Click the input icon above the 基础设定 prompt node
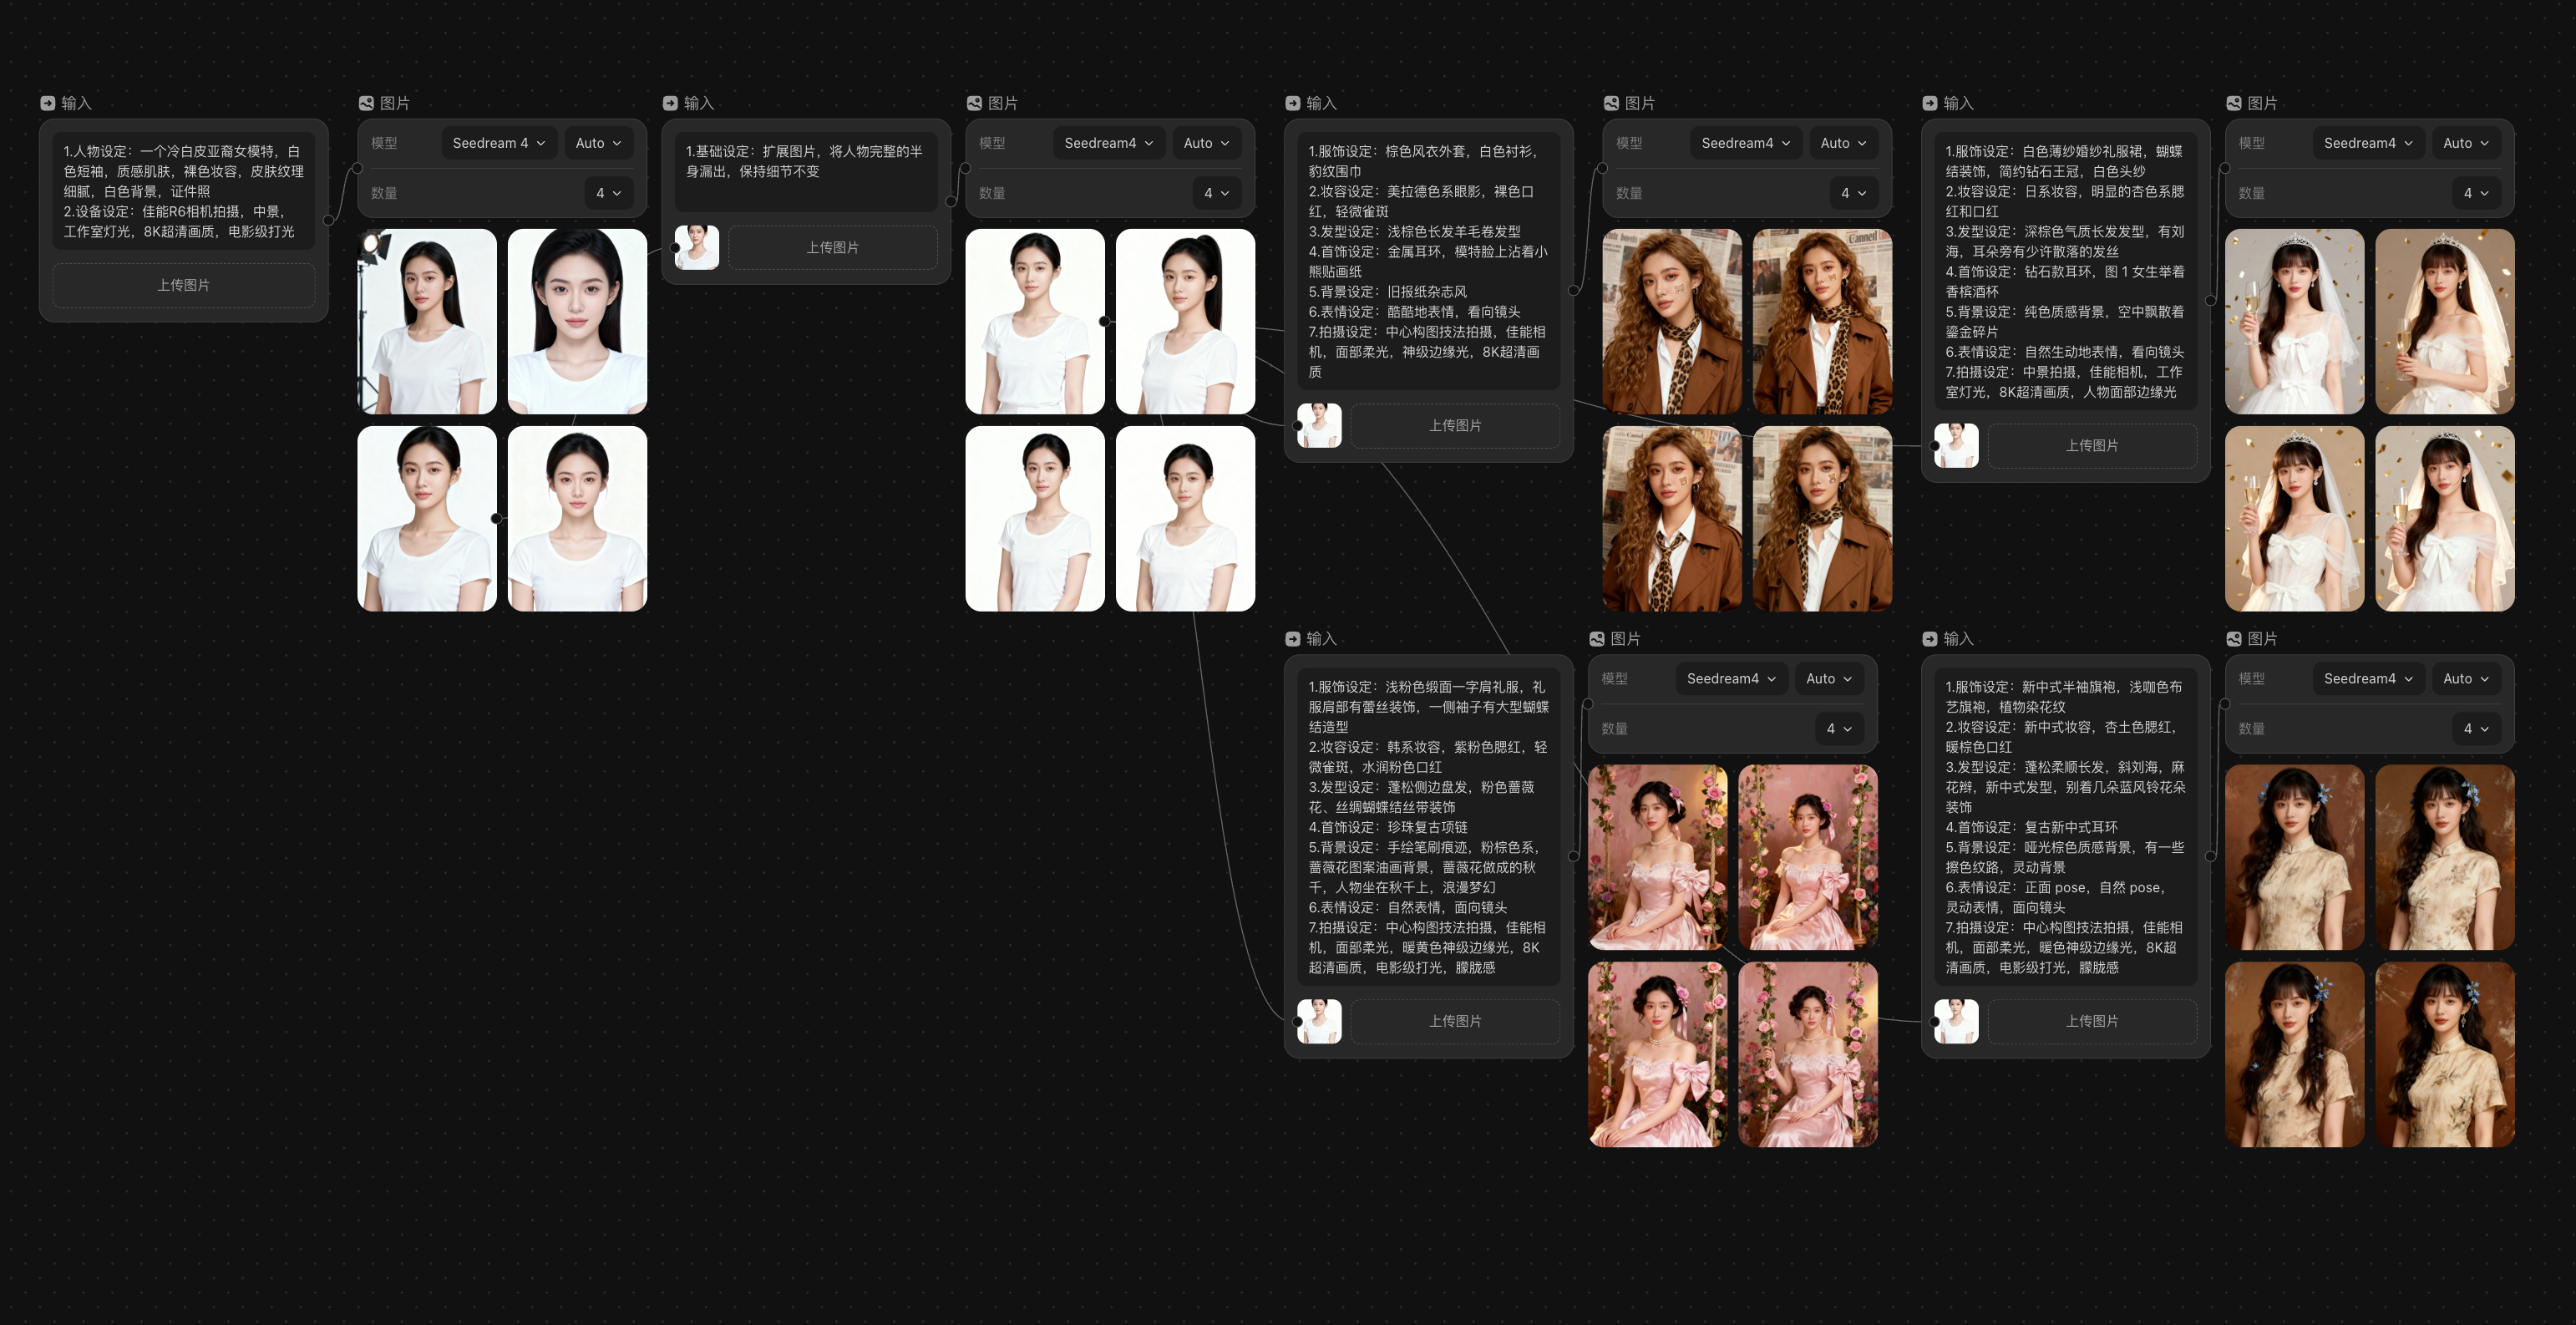This screenshot has width=2576, height=1325. tap(670, 103)
